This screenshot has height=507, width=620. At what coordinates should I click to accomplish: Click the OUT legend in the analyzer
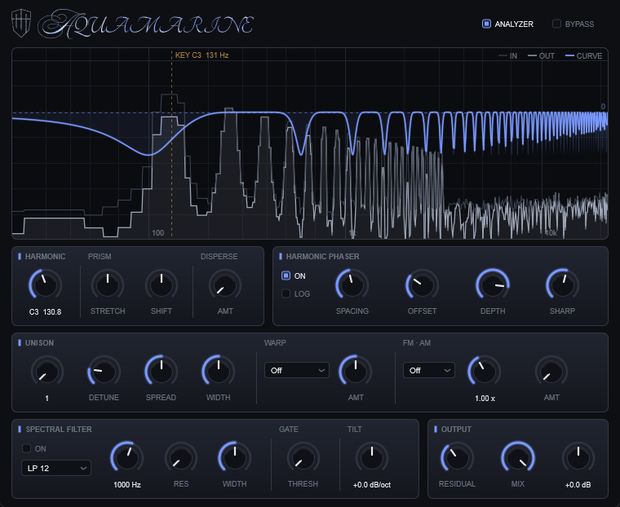click(x=541, y=56)
